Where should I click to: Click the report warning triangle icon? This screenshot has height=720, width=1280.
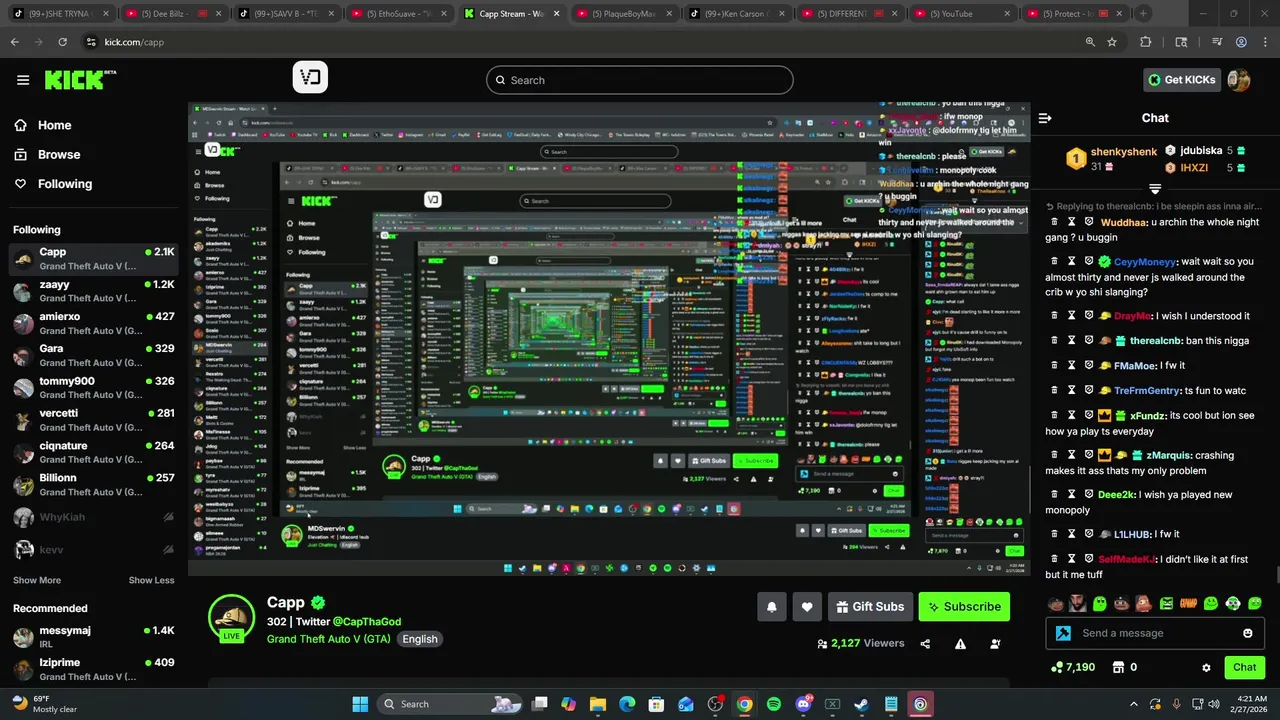960,644
